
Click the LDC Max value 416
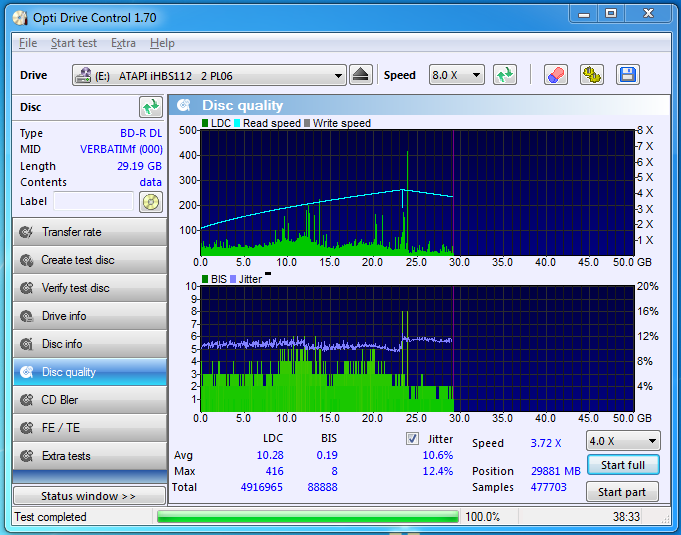click(274, 471)
